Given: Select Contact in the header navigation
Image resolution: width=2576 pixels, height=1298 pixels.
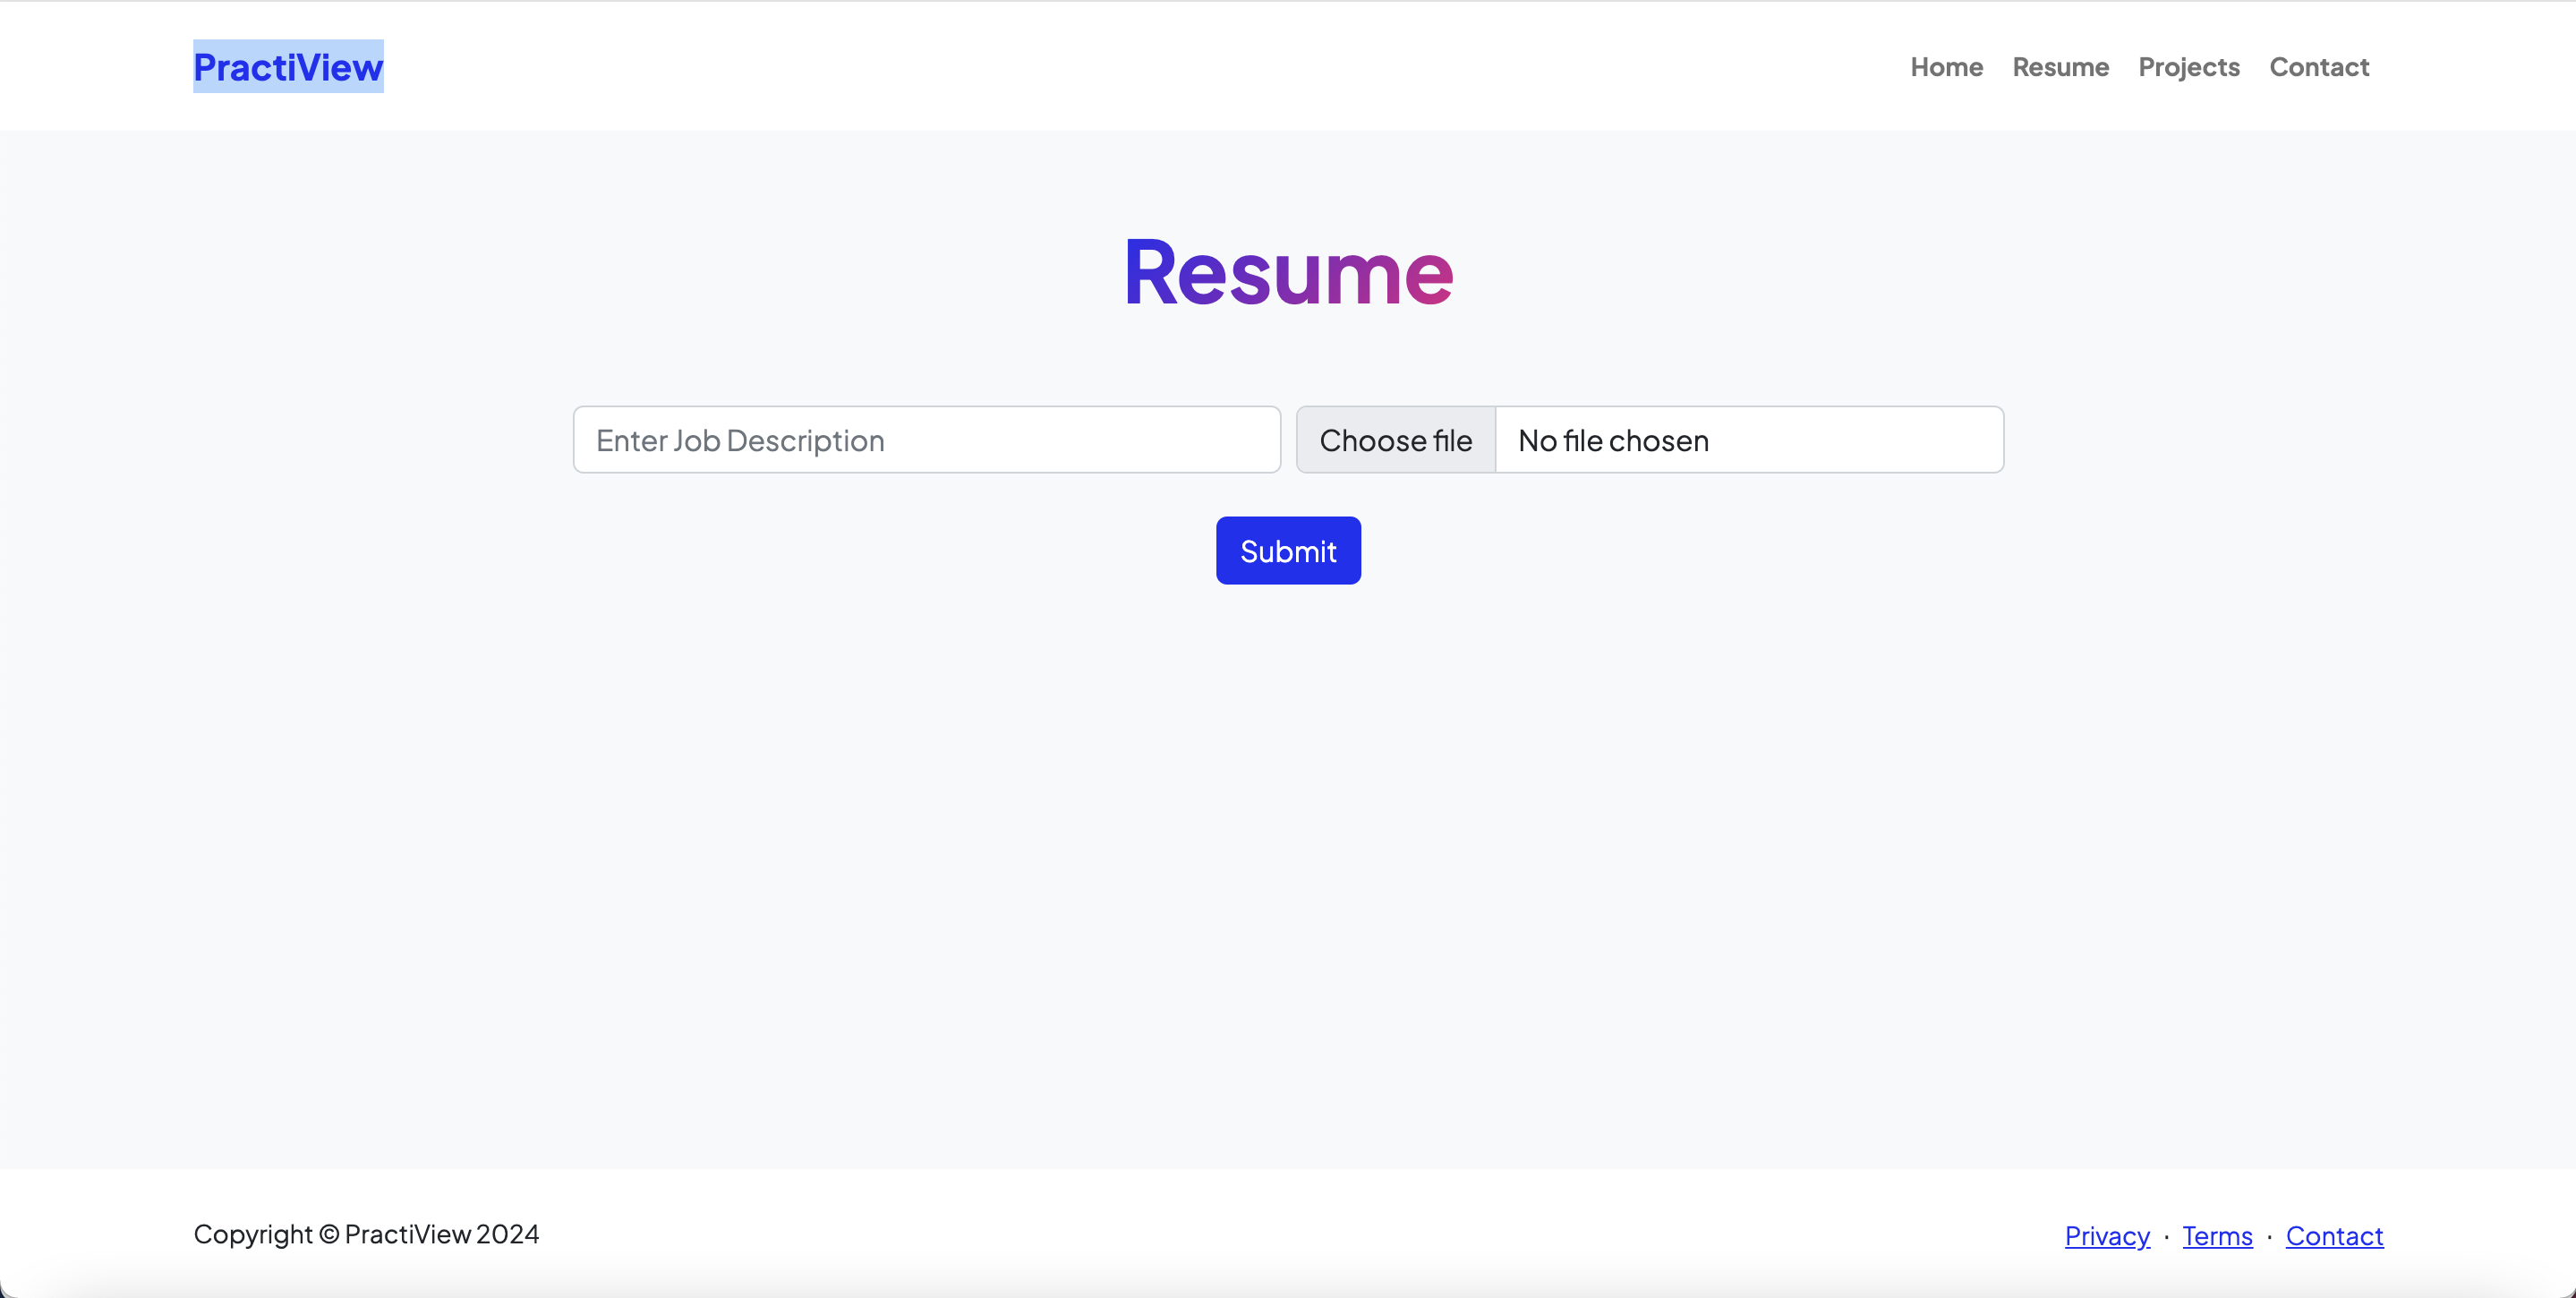Looking at the screenshot, I should [2318, 67].
